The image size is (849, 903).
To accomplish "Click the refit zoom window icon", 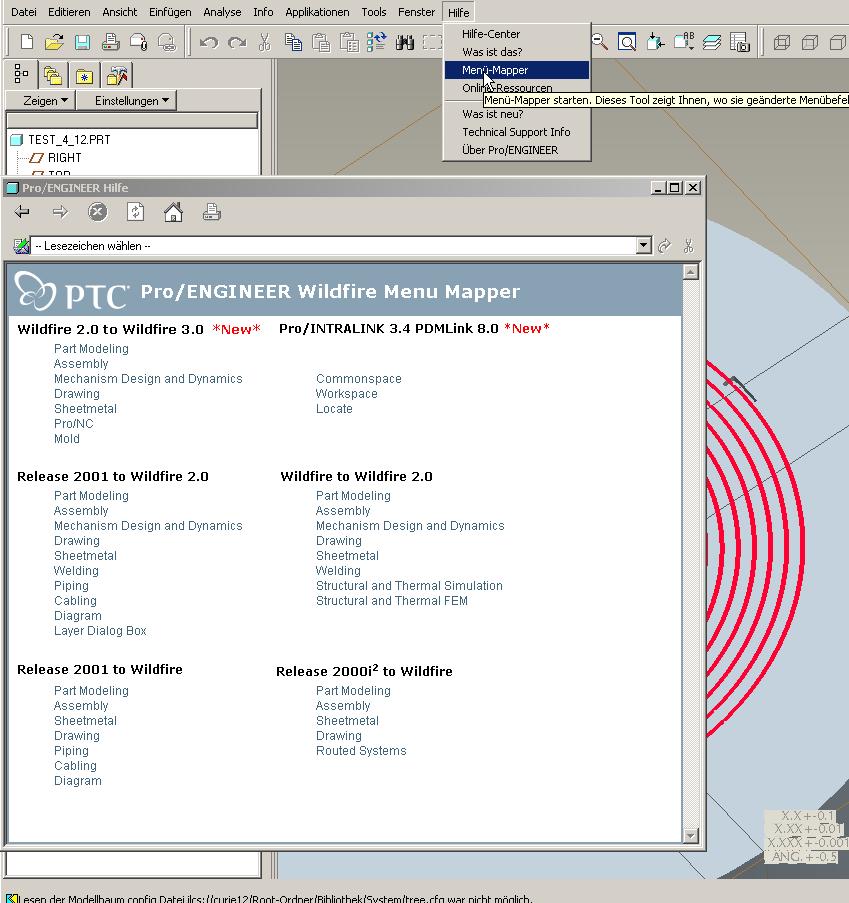I will [x=627, y=42].
